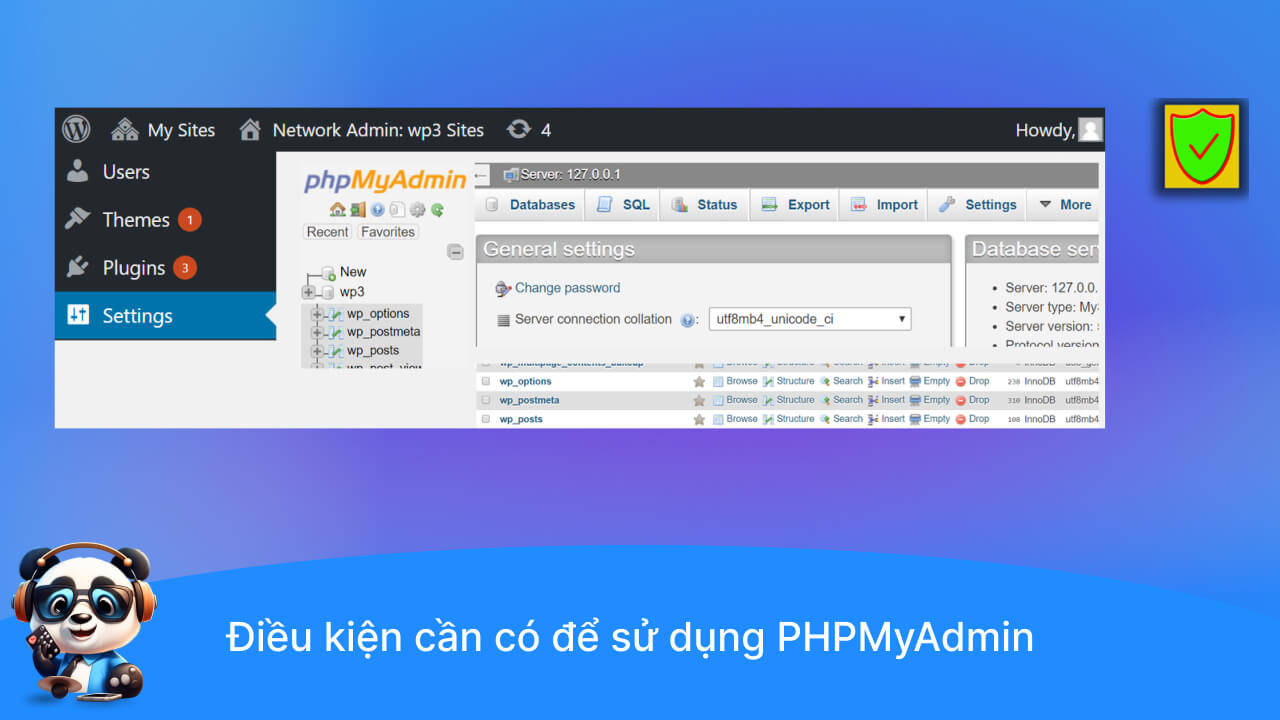Collapse all with the minus icon

pos(456,252)
